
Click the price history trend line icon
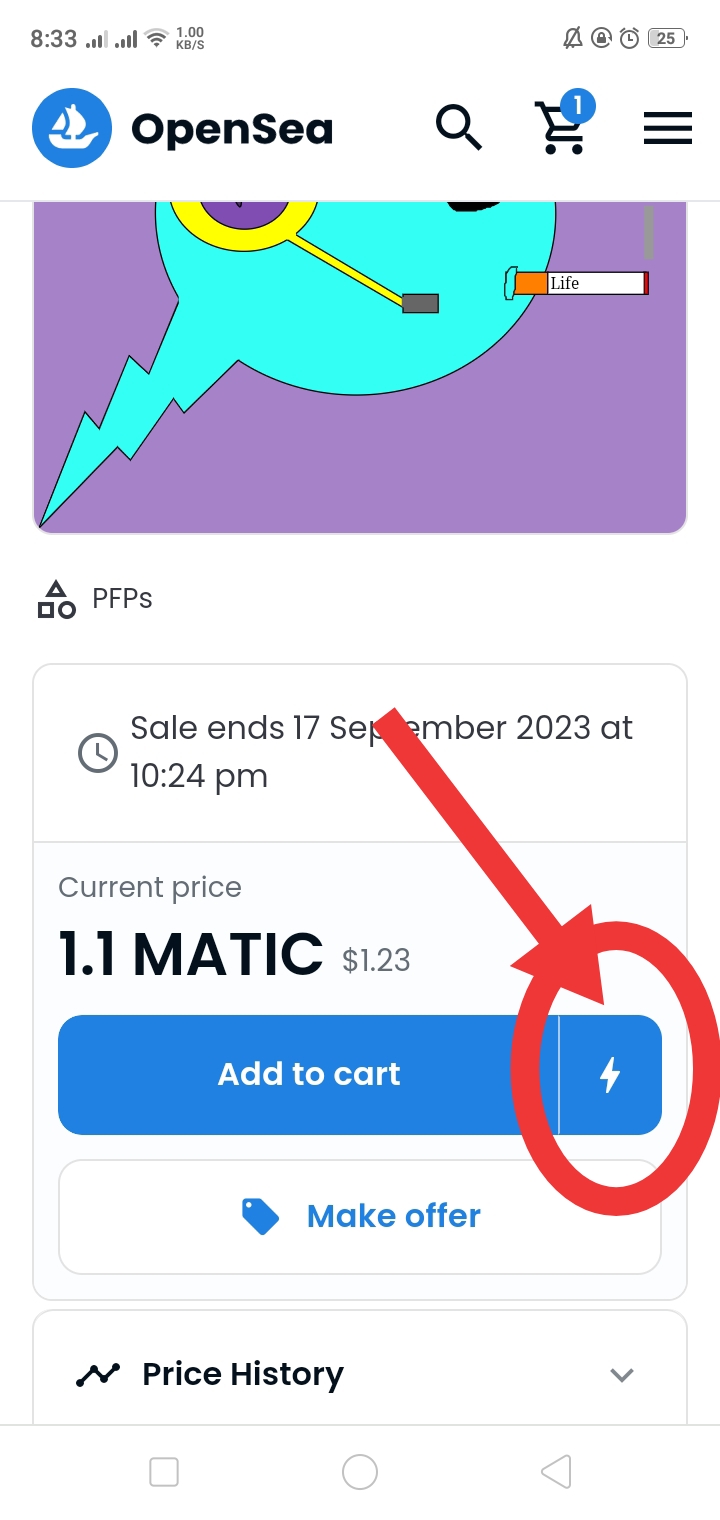[98, 1375]
